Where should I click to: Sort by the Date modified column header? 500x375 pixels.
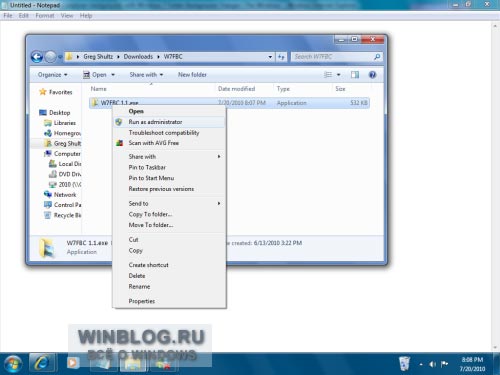click(236, 89)
